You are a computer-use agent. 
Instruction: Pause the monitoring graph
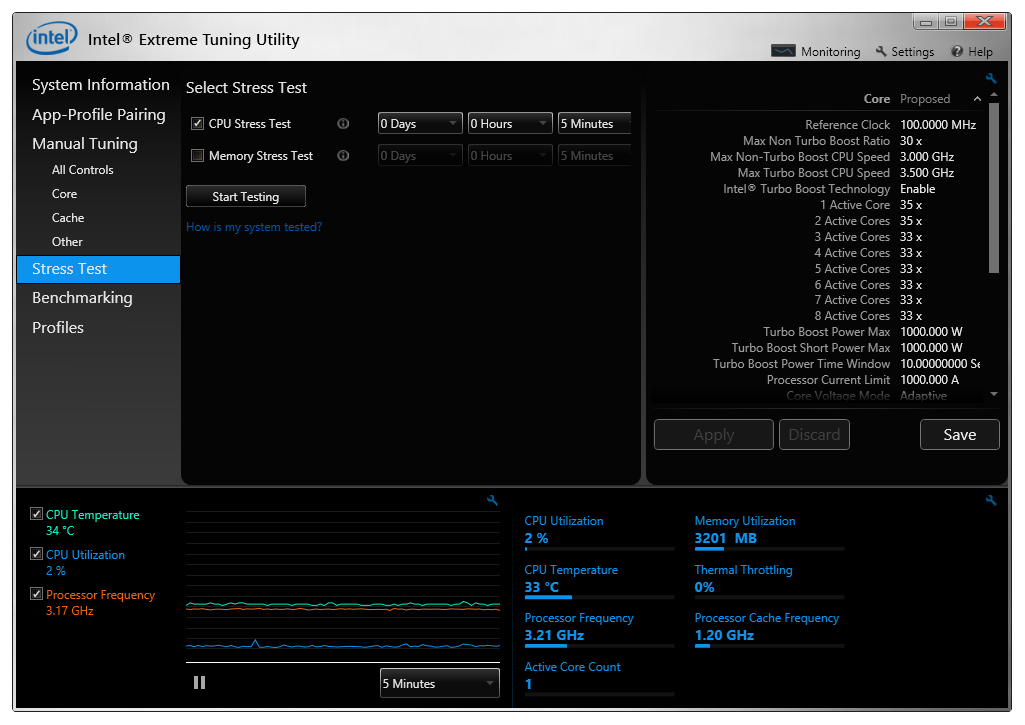(x=199, y=682)
